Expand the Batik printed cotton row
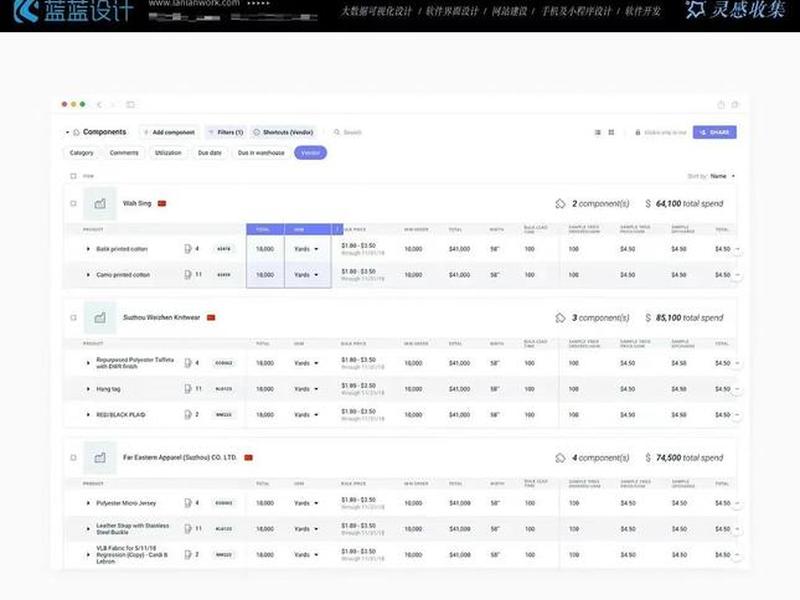The height and width of the screenshot is (600, 800). [88, 249]
